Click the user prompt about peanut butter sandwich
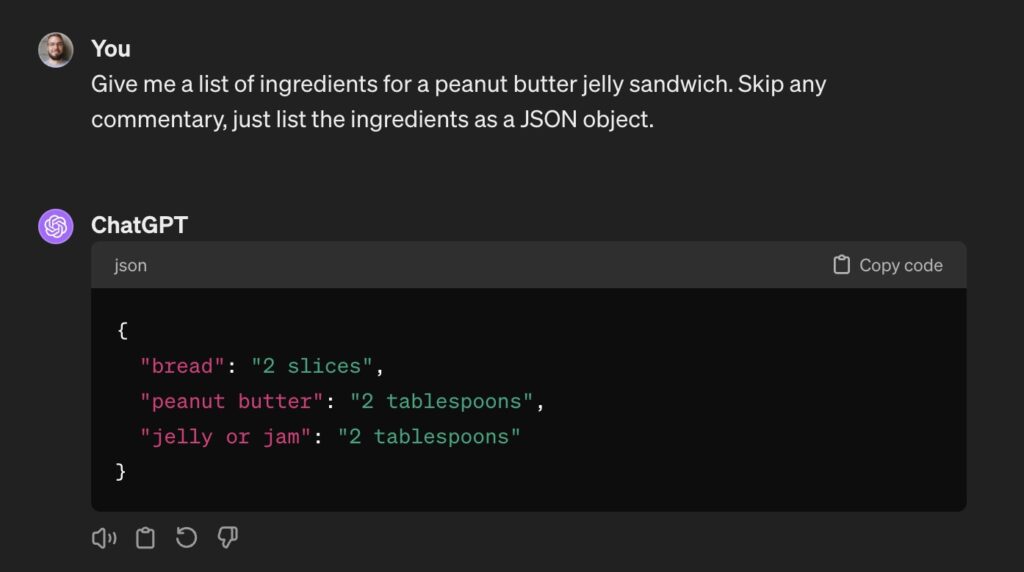This screenshot has width=1024, height=572. [458, 101]
